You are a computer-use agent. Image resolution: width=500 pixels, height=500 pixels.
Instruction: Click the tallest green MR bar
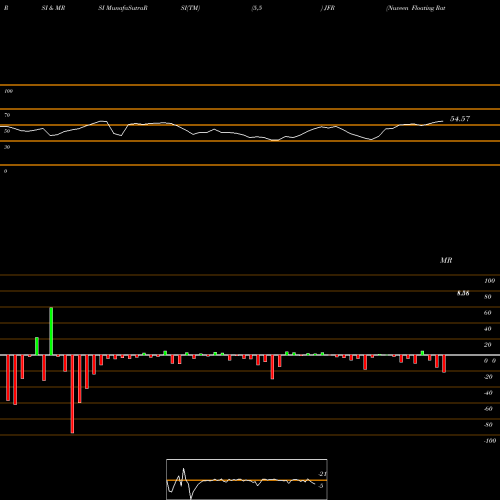pos(51,331)
